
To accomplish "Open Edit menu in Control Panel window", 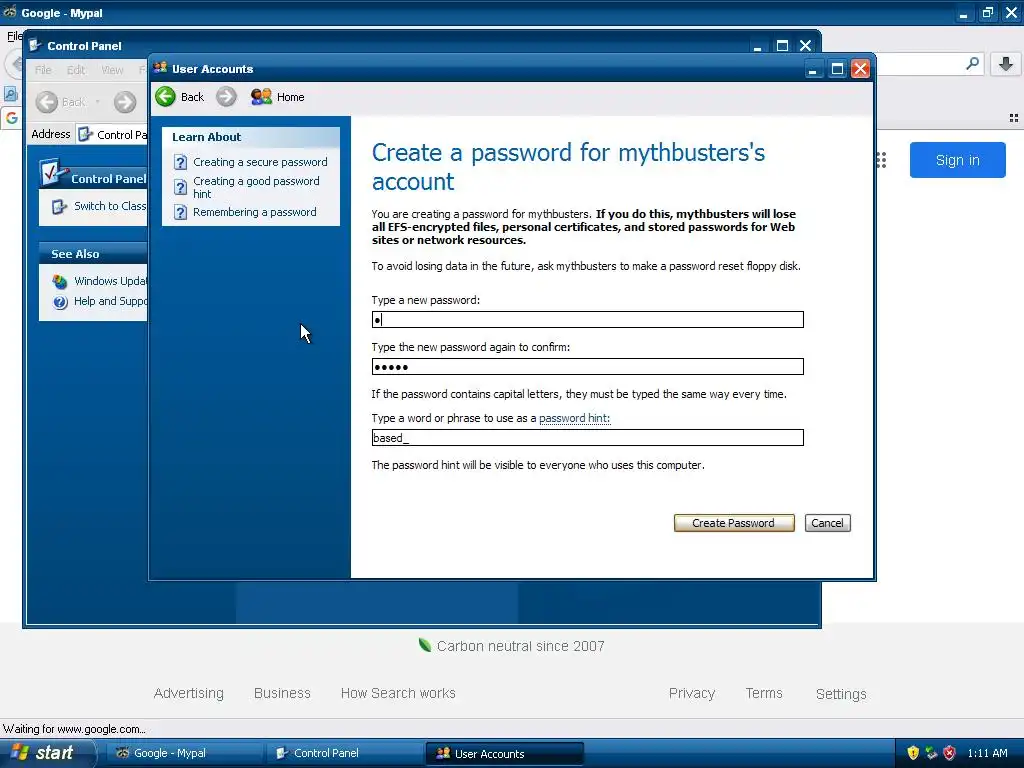I will (x=76, y=70).
